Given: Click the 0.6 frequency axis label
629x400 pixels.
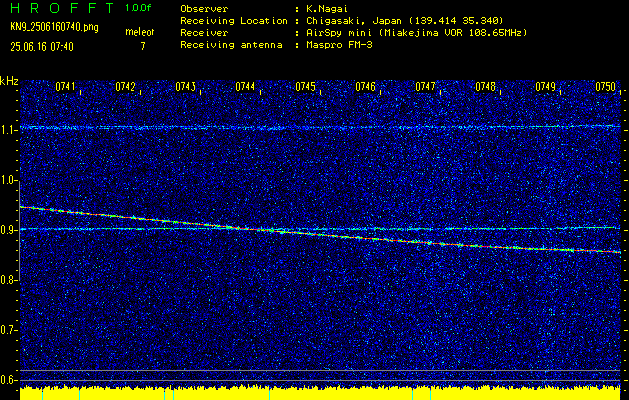Looking at the screenshot, I should point(8,380).
